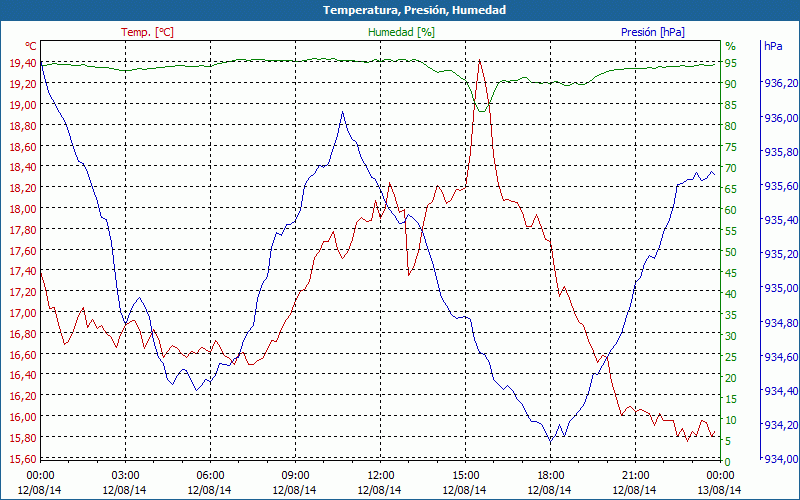The width and height of the screenshot is (800, 500).
Task: Select the 'Temp. [°C]' legend label
Action: [x=147, y=32]
